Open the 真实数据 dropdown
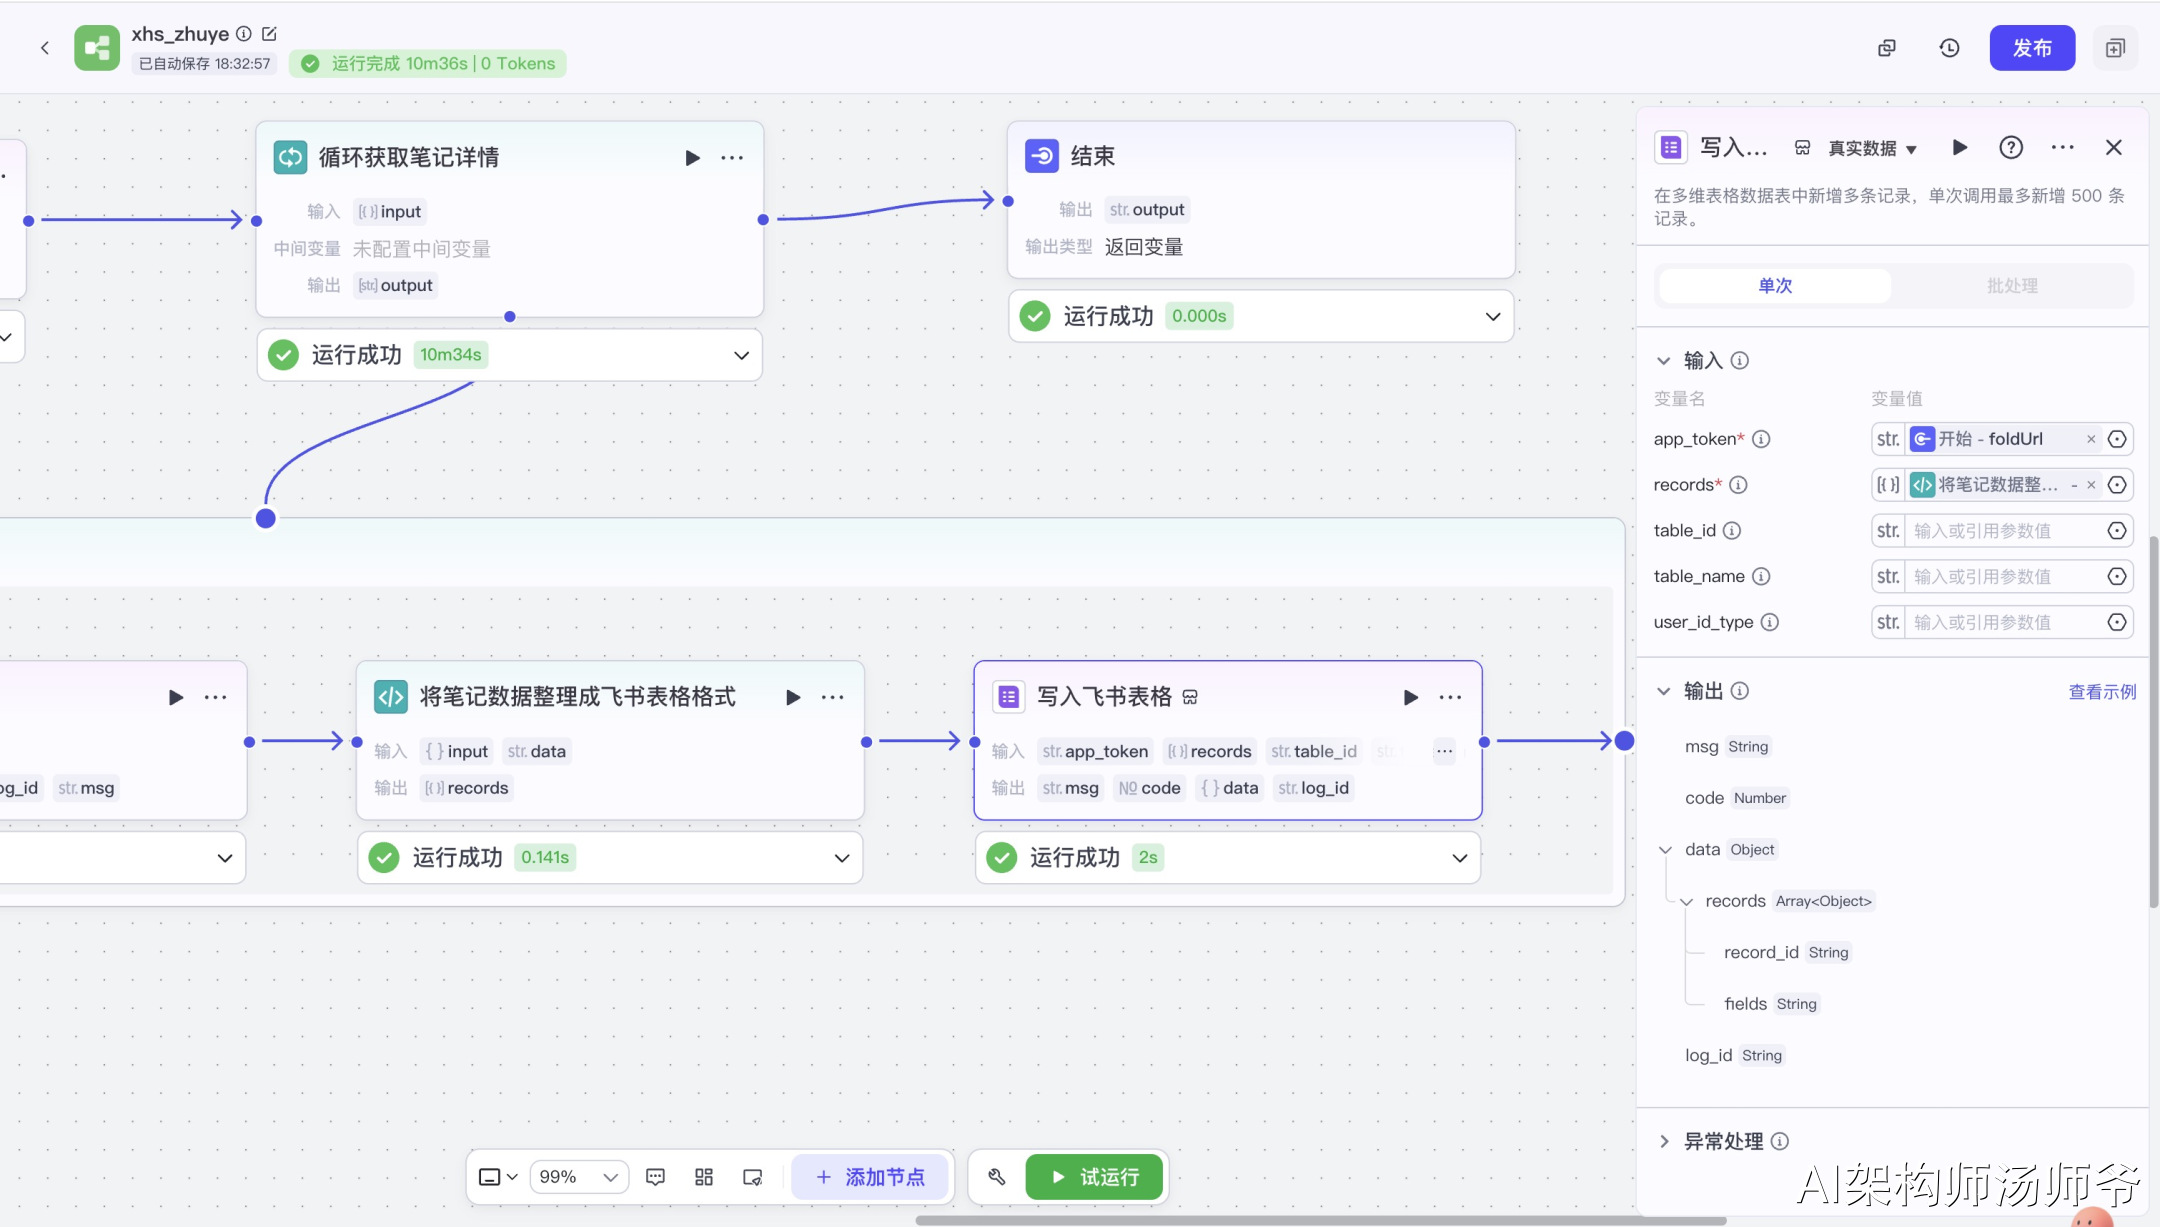This screenshot has width=2160, height=1227. 1872,148
